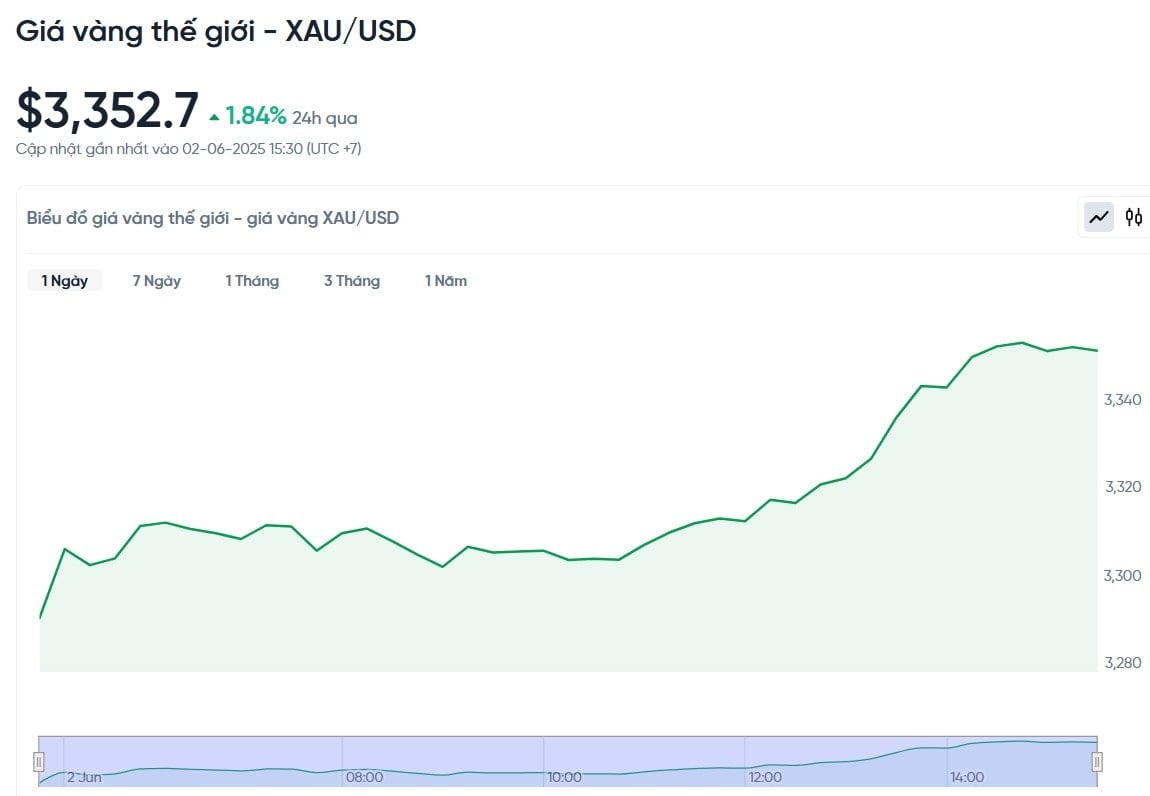Viewport: 1150px width, 796px height.
Task: Click the left range slider handle
Action: [x=40, y=762]
